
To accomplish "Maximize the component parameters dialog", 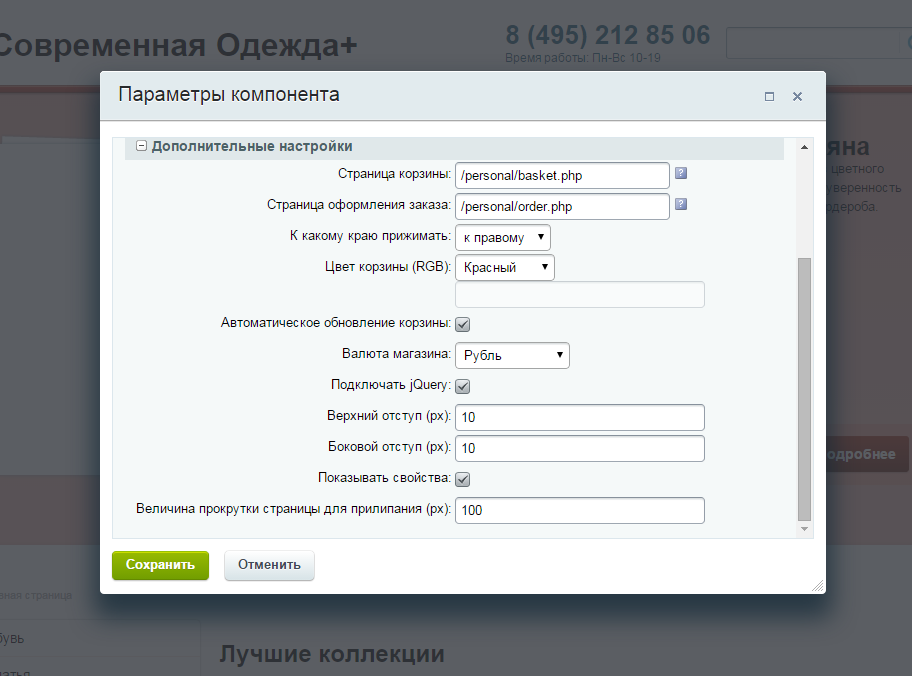I will point(769,97).
